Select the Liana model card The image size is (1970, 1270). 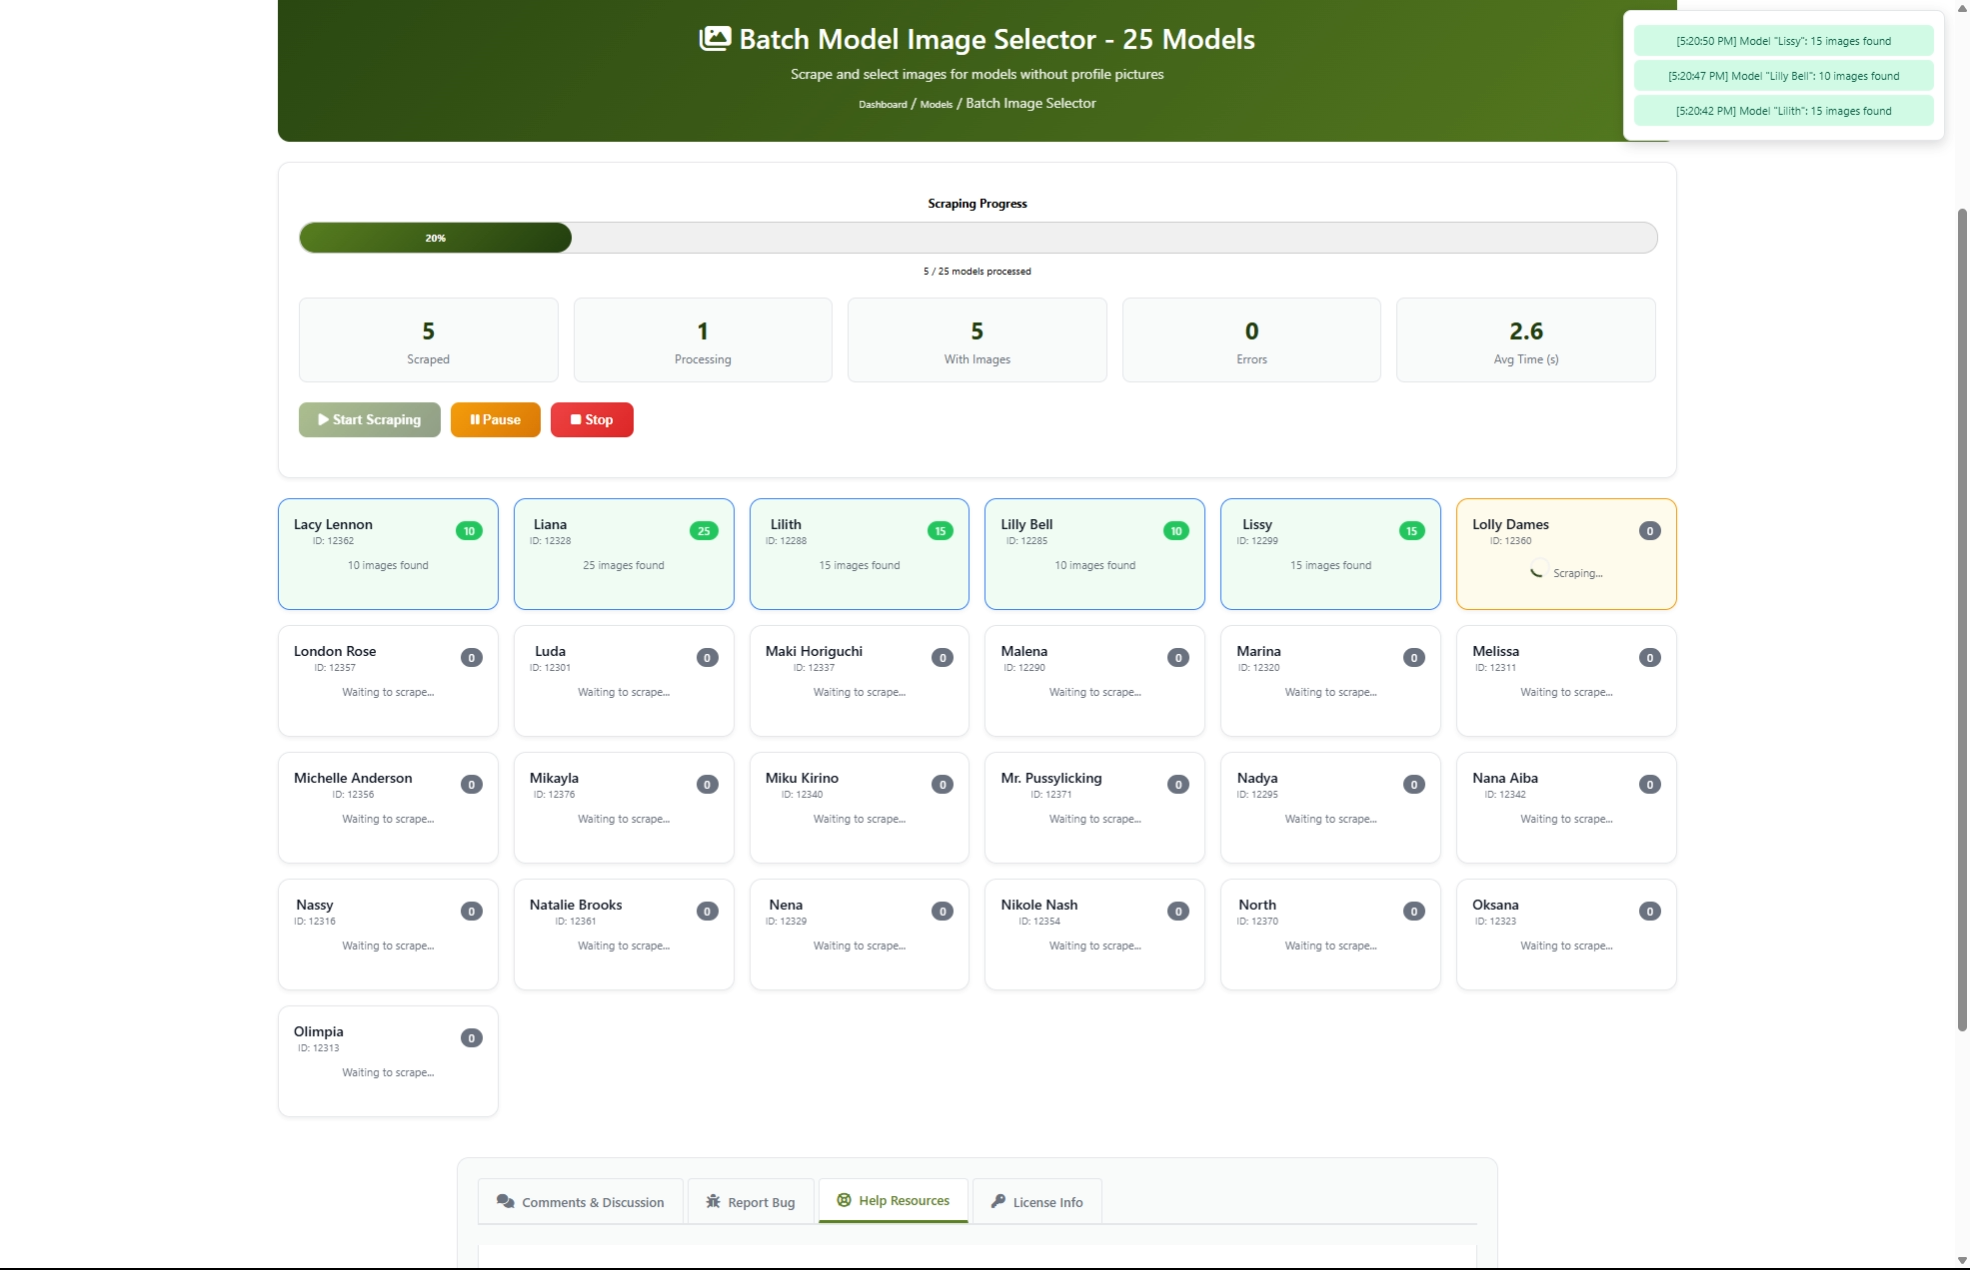coord(623,554)
